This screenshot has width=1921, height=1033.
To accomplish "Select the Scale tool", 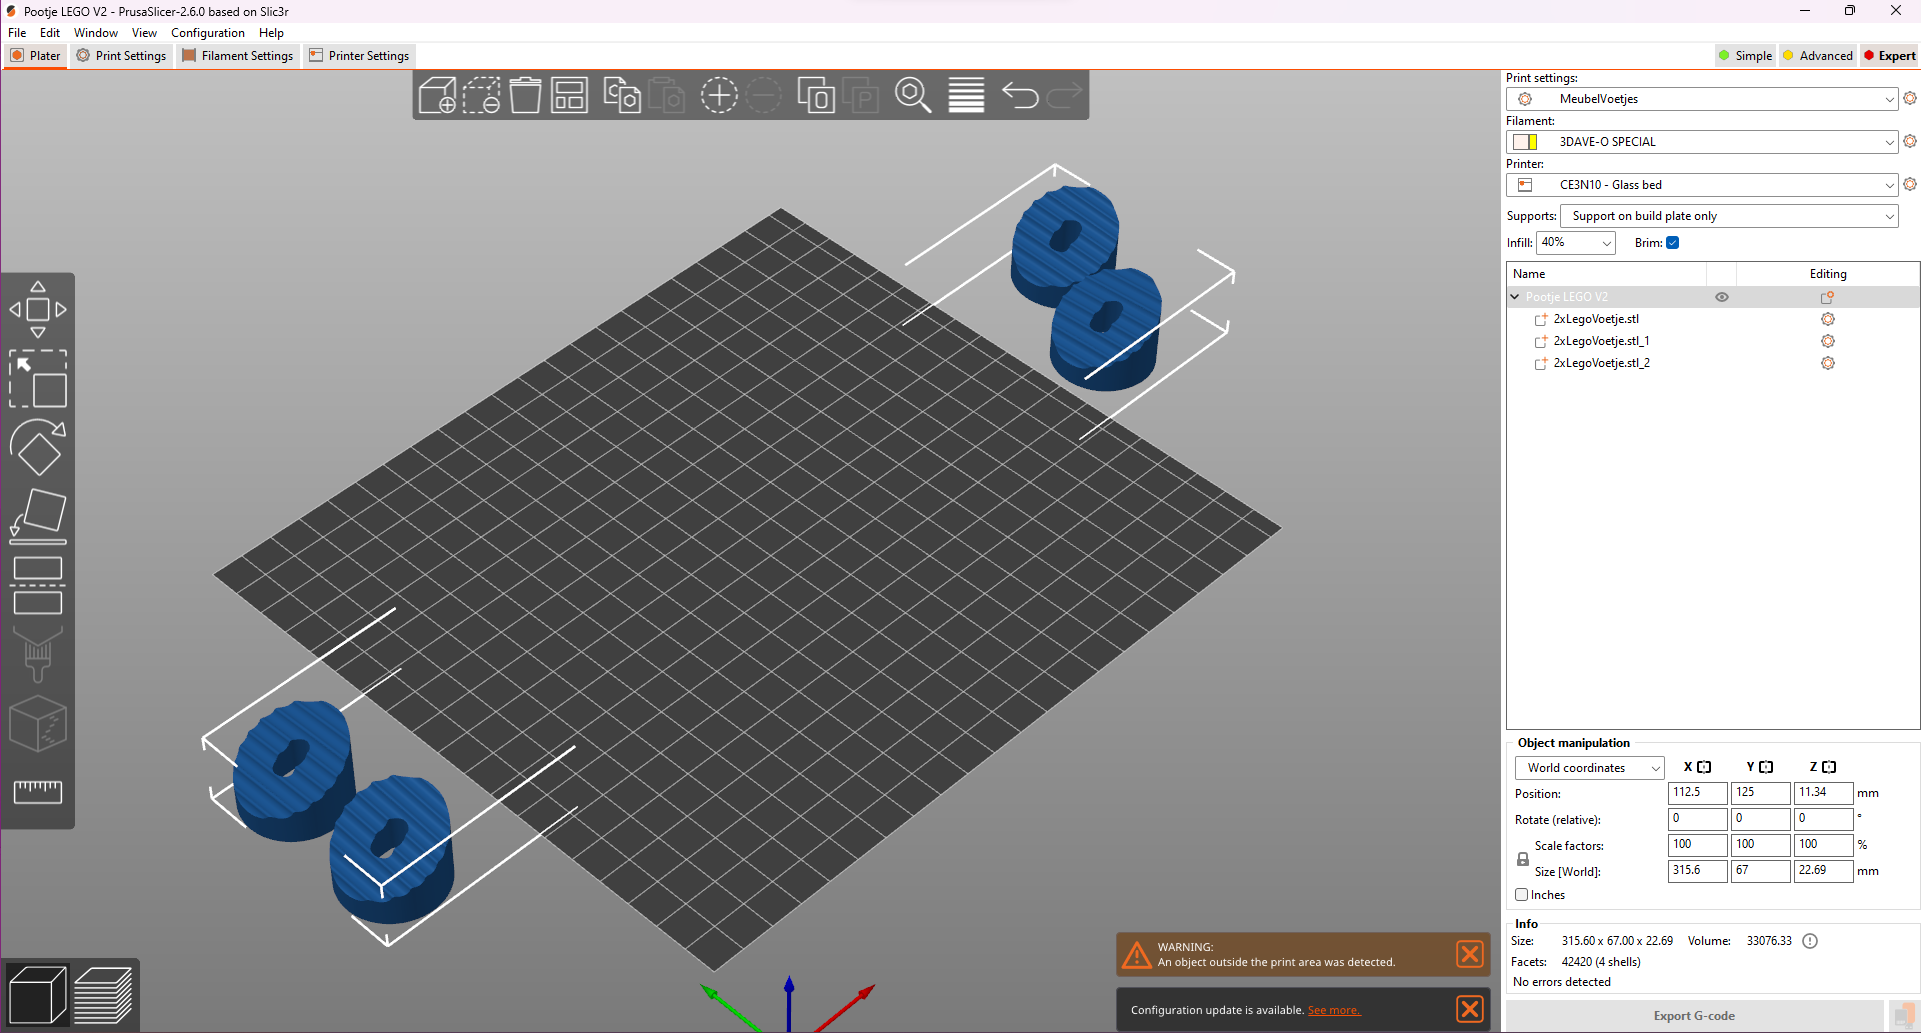I will [37, 380].
